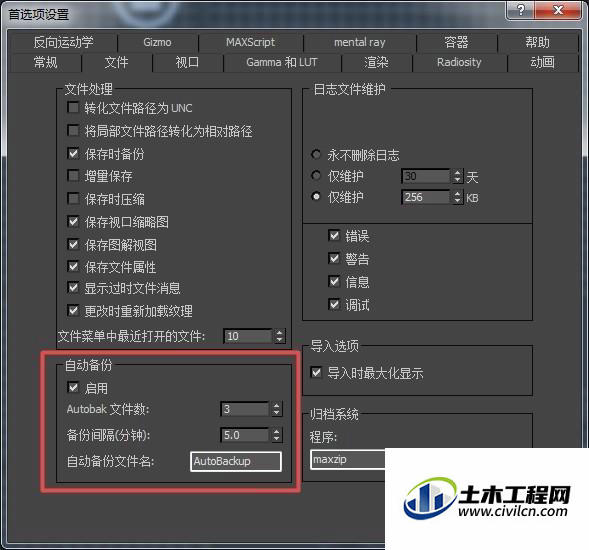589x550 pixels.
Task: Open the Radiosity tab
Action: pos(459,62)
